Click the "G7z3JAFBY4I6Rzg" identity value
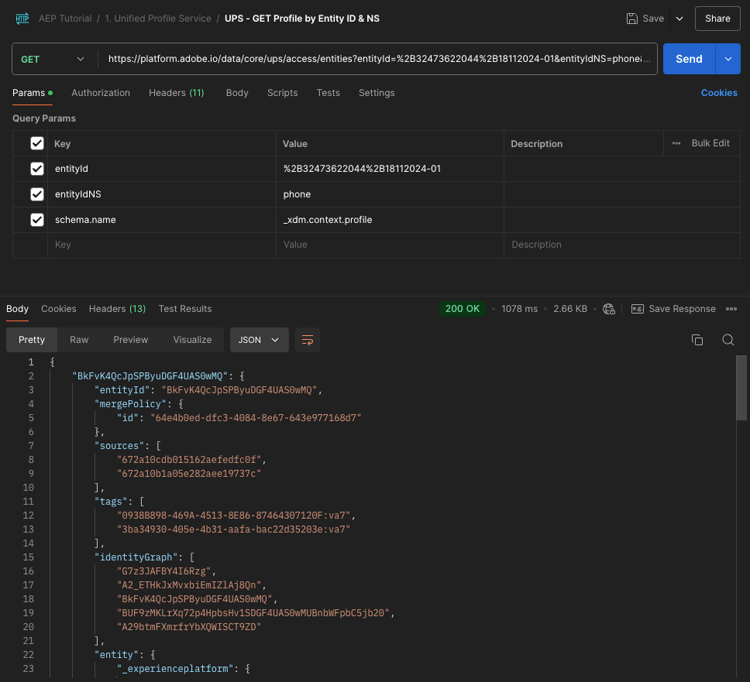 pyautogui.click(x=164, y=571)
